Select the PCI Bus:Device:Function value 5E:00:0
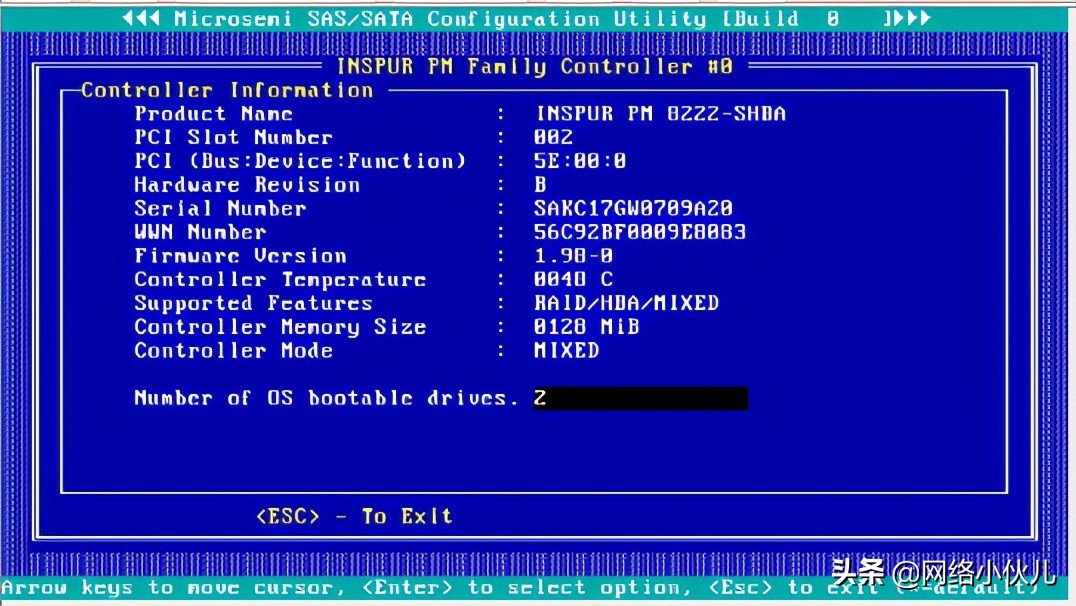 [580, 161]
